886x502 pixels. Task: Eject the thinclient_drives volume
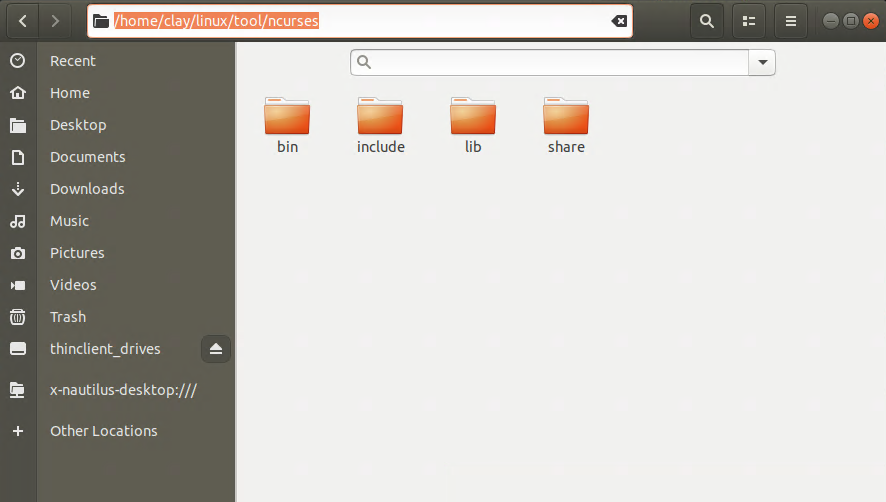216,349
